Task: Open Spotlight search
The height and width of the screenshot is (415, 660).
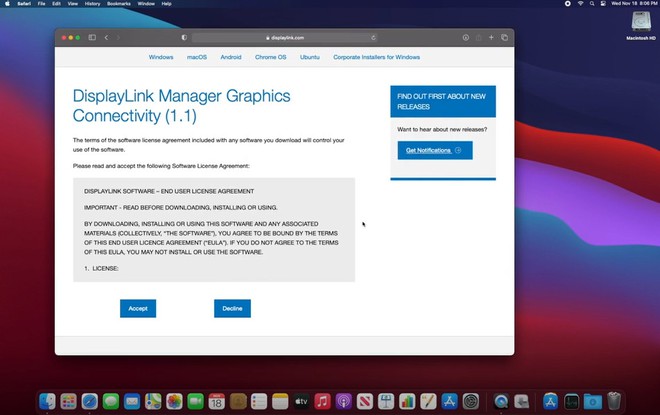Action: point(592,3)
